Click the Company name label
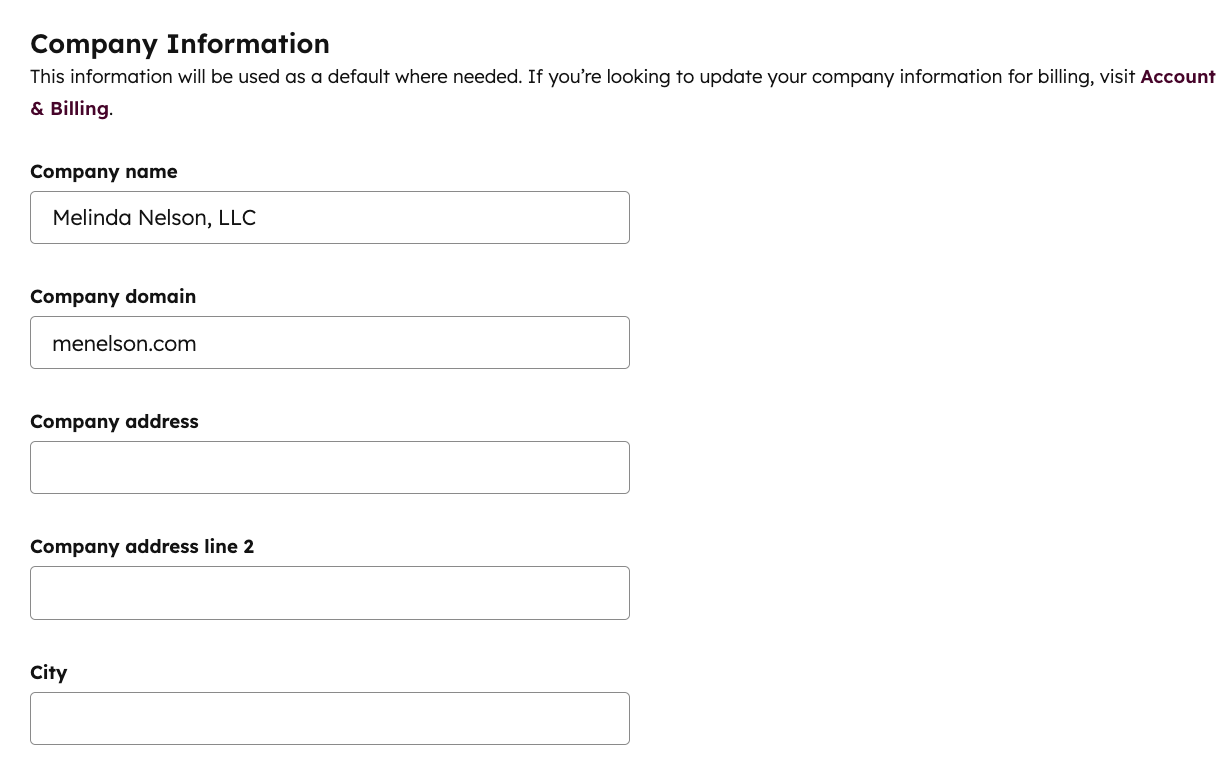Image resolution: width=1226 pixels, height=776 pixels. point(104,171)
